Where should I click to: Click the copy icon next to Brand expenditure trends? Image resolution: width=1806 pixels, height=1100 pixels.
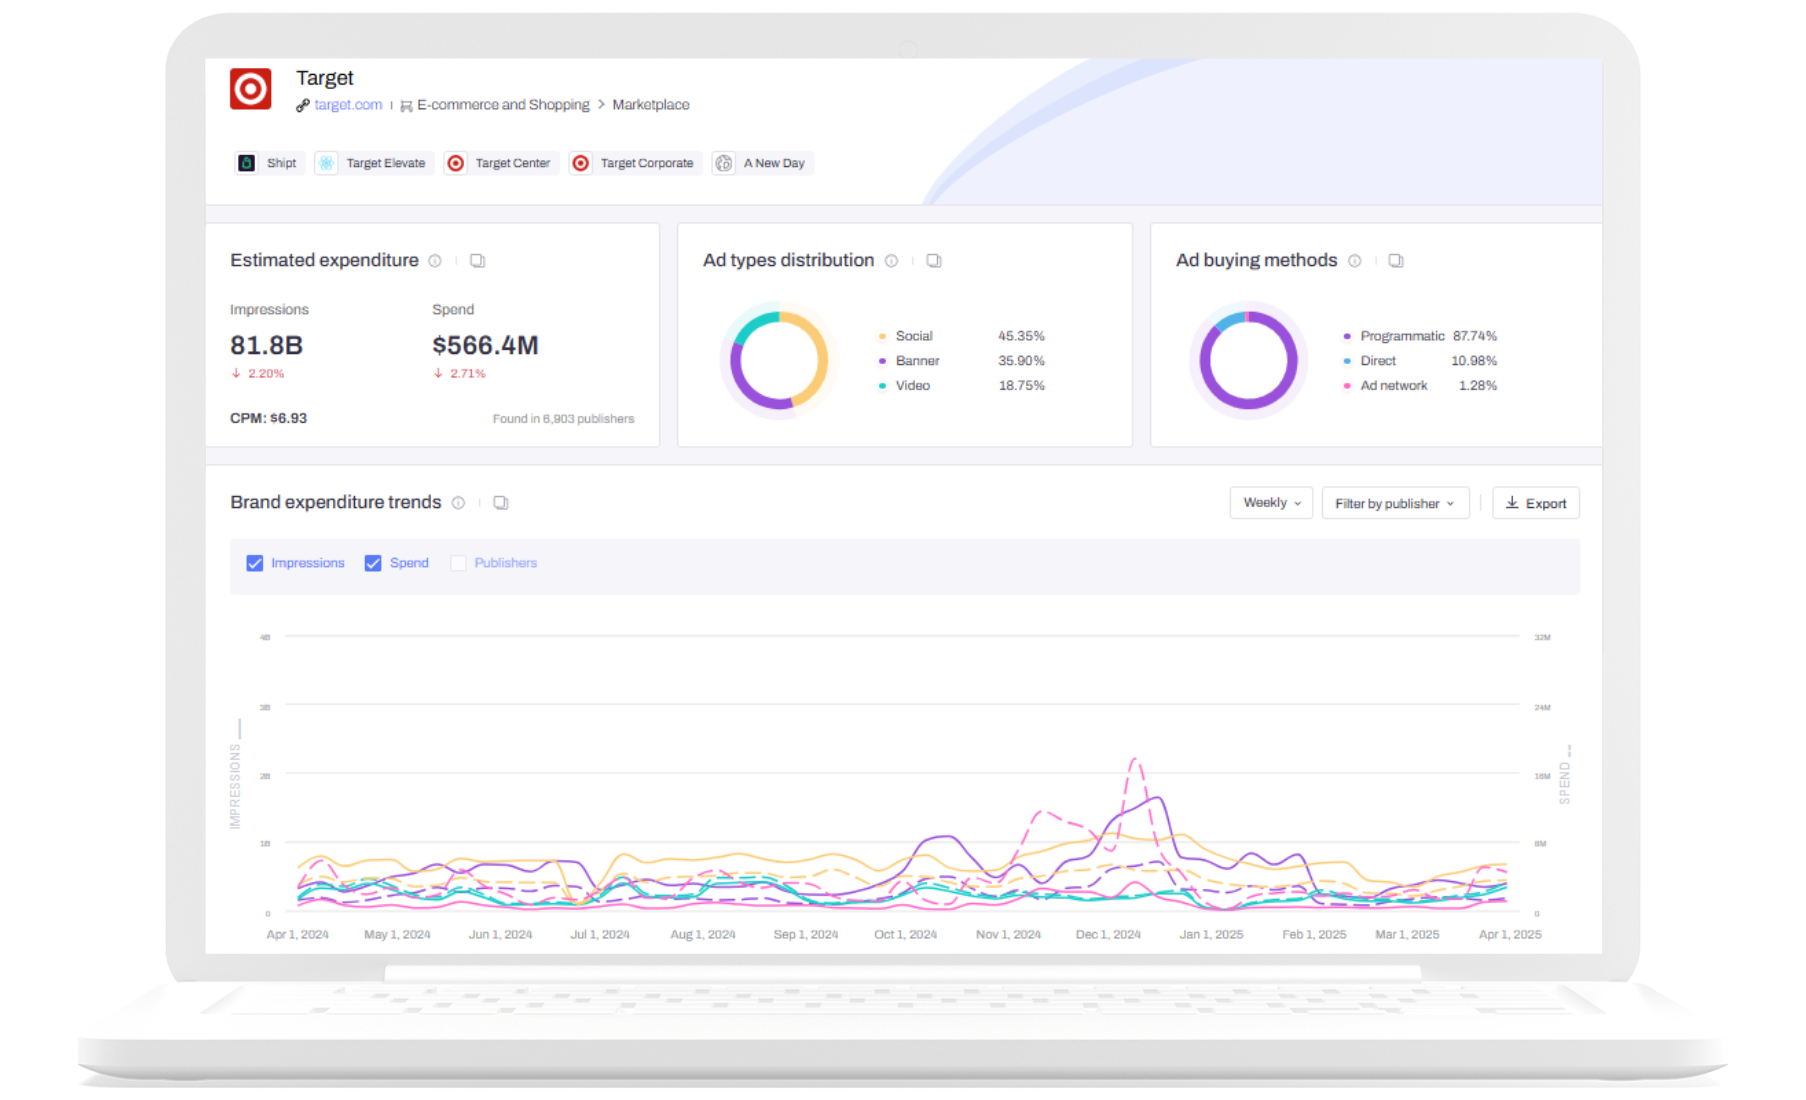(x=500, y=503)
